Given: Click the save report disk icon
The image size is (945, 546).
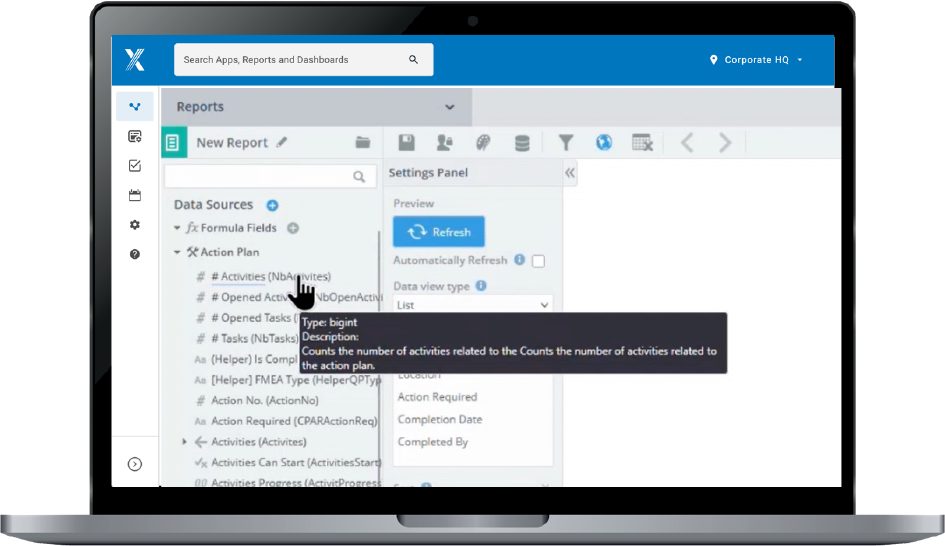Looking at the screenshot, I should coord(407,143).
